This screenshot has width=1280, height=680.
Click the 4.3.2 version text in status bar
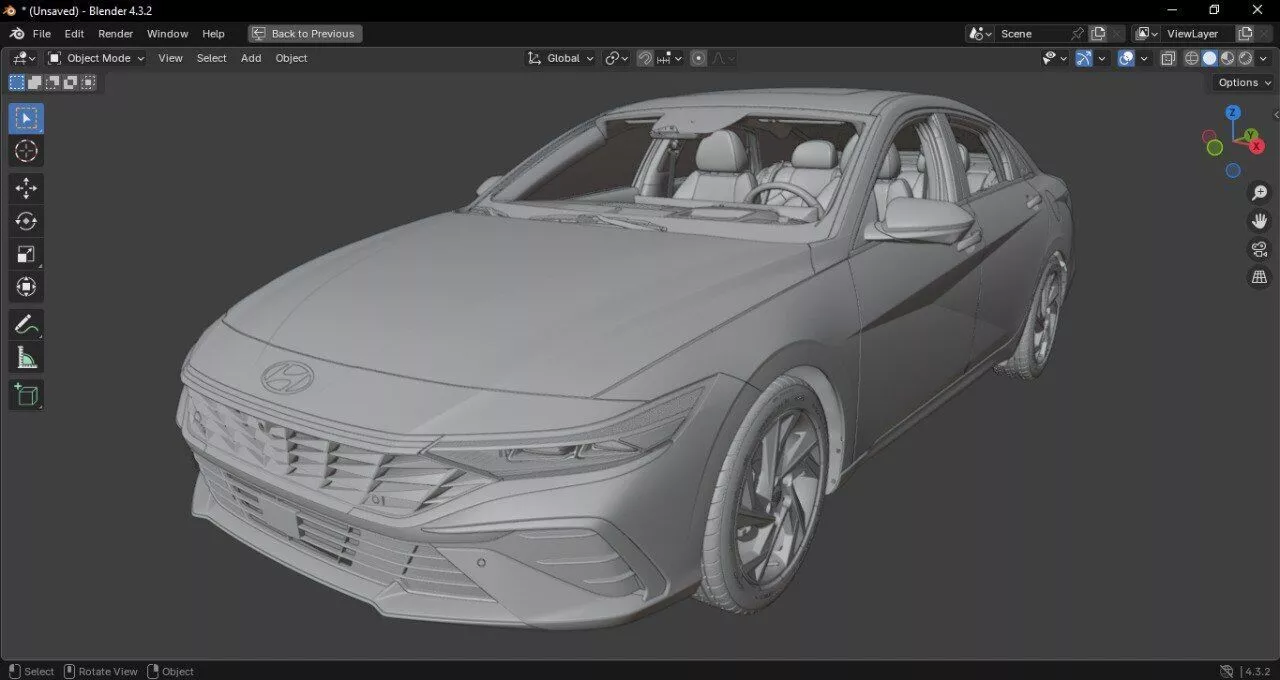tap(1258, 671)
